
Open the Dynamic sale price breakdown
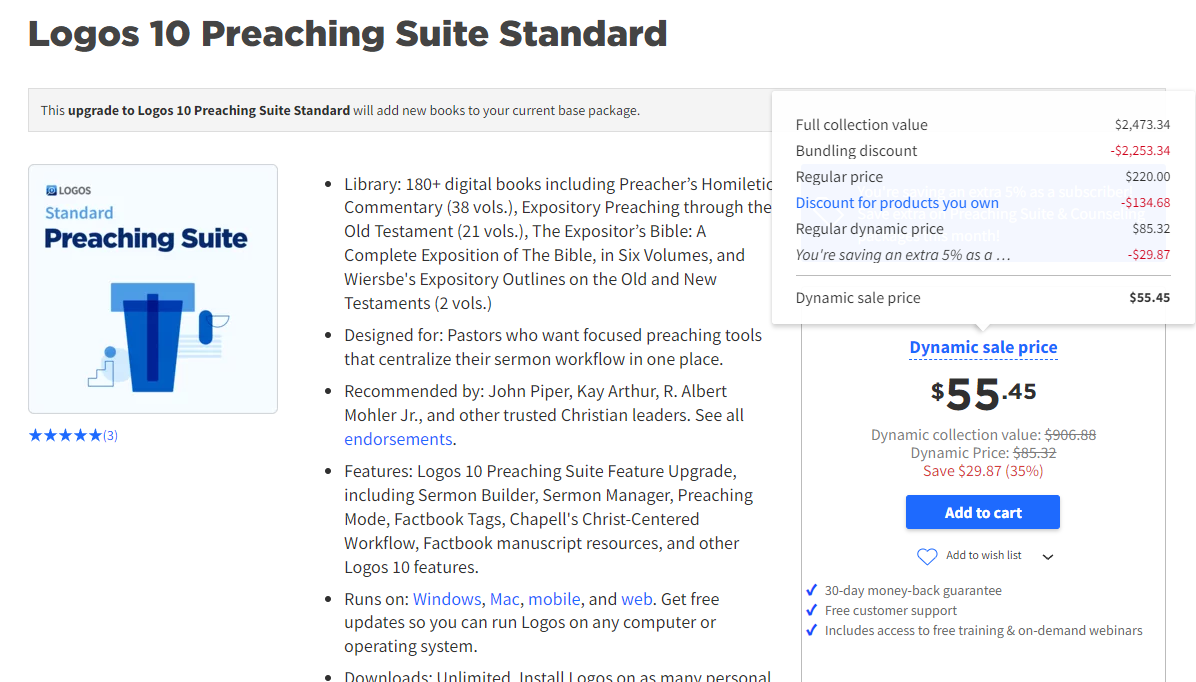click(983, 347)
